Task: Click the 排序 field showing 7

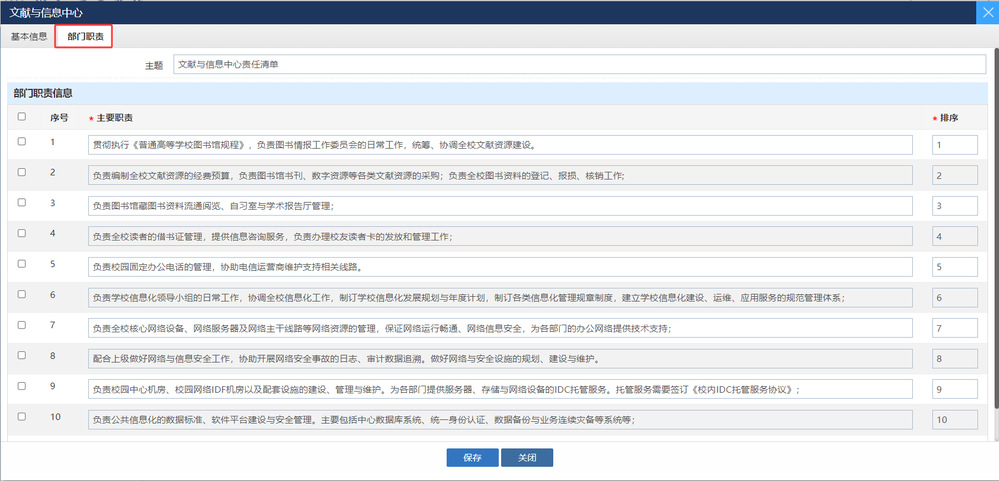Action: pos(954,328)
